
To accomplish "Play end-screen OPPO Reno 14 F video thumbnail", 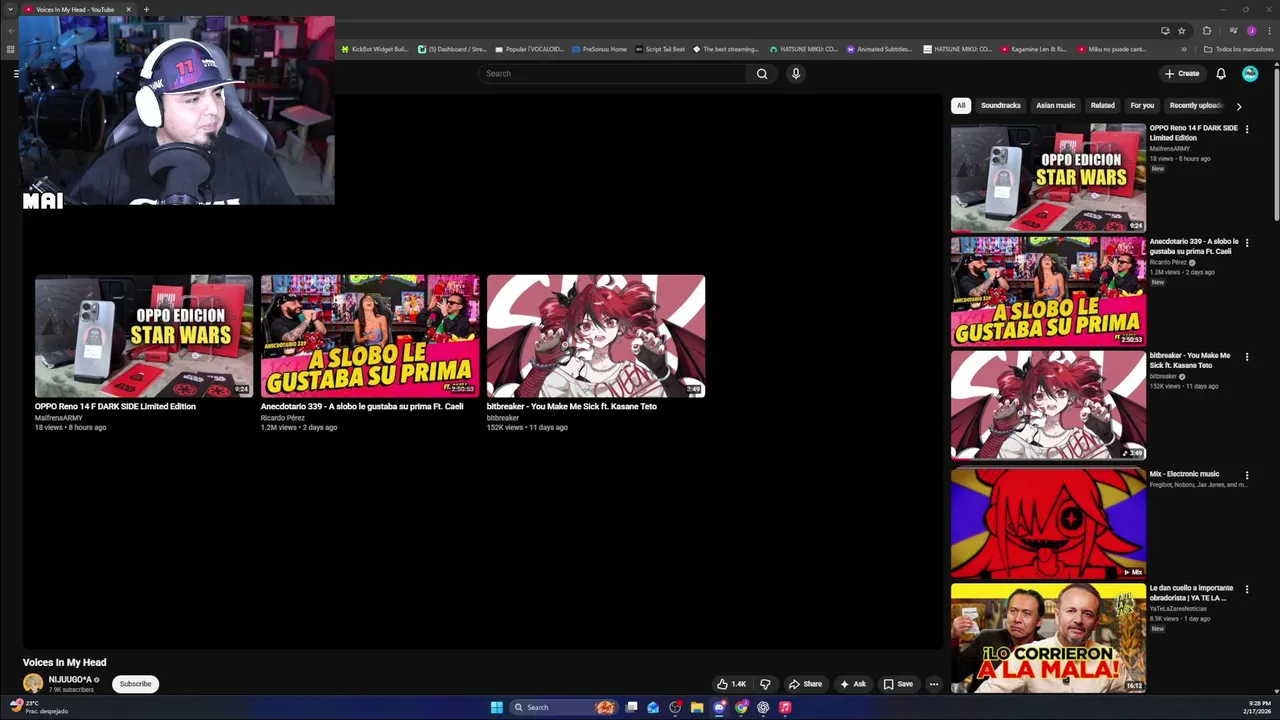I will pyautogui.click(x=144, y=336).
